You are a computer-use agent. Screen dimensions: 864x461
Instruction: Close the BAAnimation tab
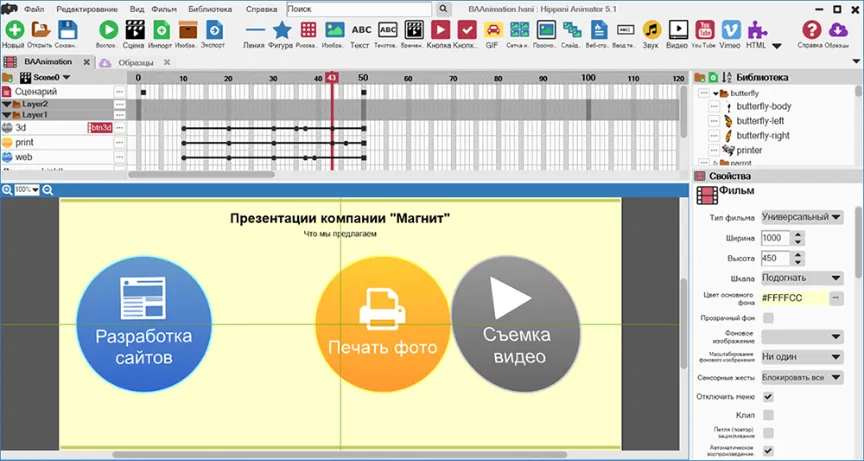tap(87, 62)
